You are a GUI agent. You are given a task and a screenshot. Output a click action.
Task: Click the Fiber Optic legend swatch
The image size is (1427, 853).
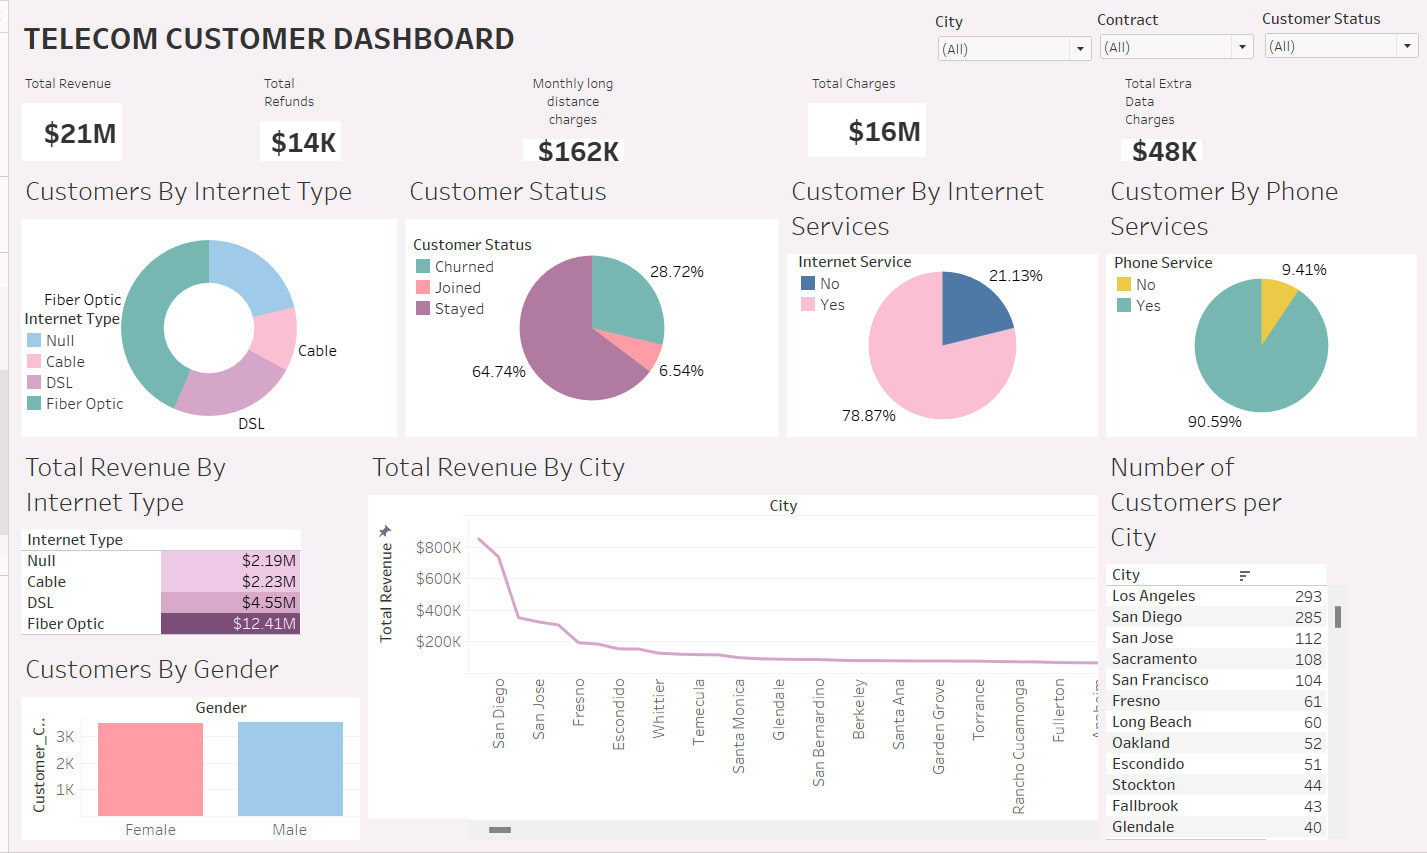point(34,404)
